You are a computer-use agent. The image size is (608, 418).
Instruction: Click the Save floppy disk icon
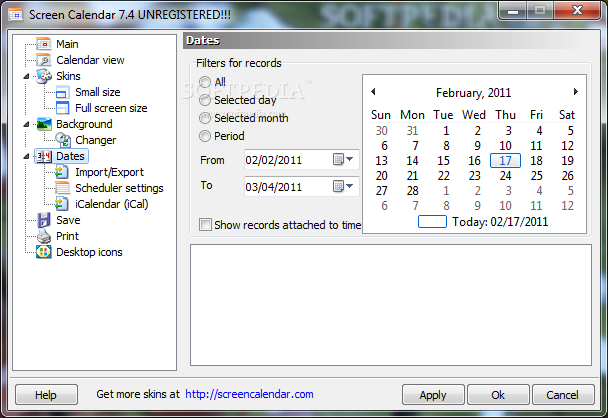[x=43, y=220]
